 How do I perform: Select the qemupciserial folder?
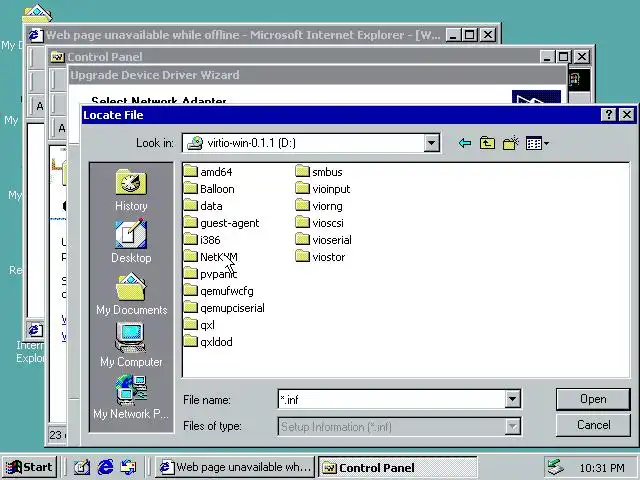224,308
